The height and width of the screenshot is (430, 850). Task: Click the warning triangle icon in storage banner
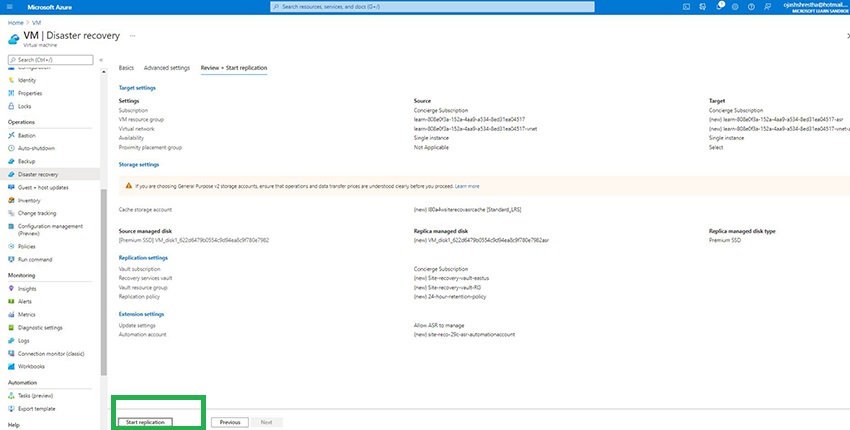click(x=128, y=185)
